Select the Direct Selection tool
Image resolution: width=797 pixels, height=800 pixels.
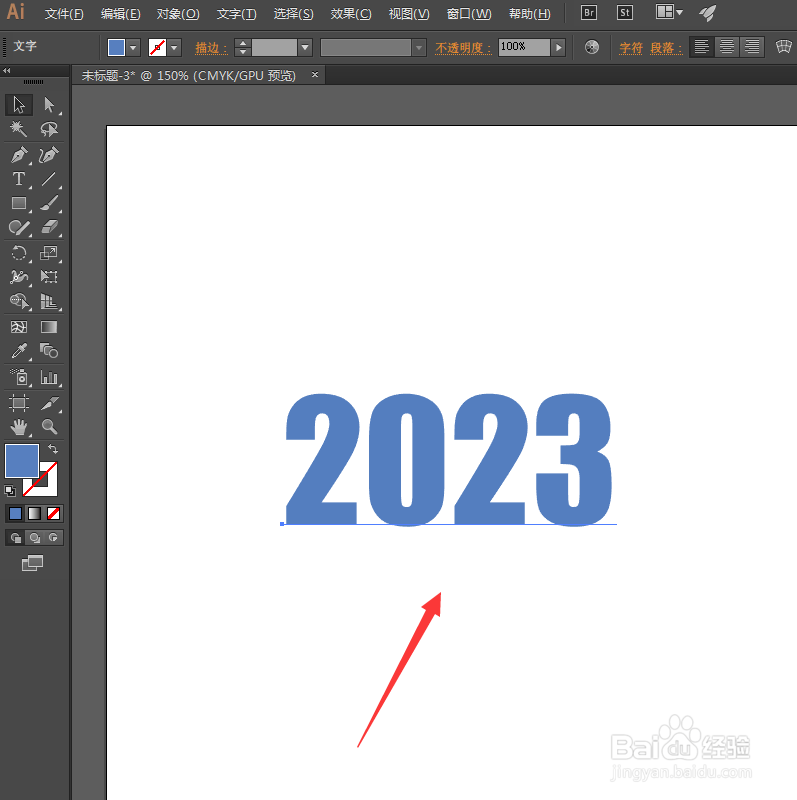49,105
